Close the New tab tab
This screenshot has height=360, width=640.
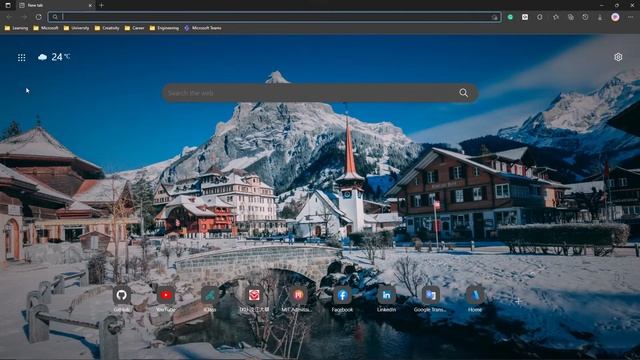click(90, 5)
